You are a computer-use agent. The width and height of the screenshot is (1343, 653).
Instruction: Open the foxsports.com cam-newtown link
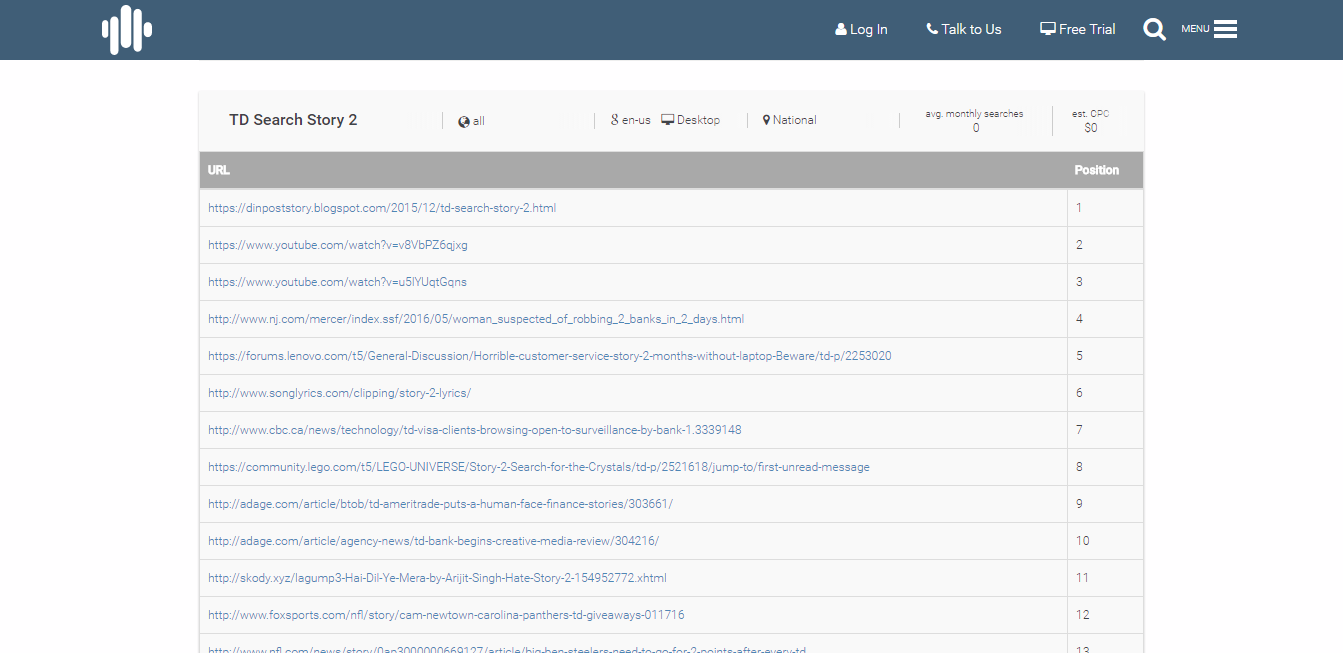446,615
